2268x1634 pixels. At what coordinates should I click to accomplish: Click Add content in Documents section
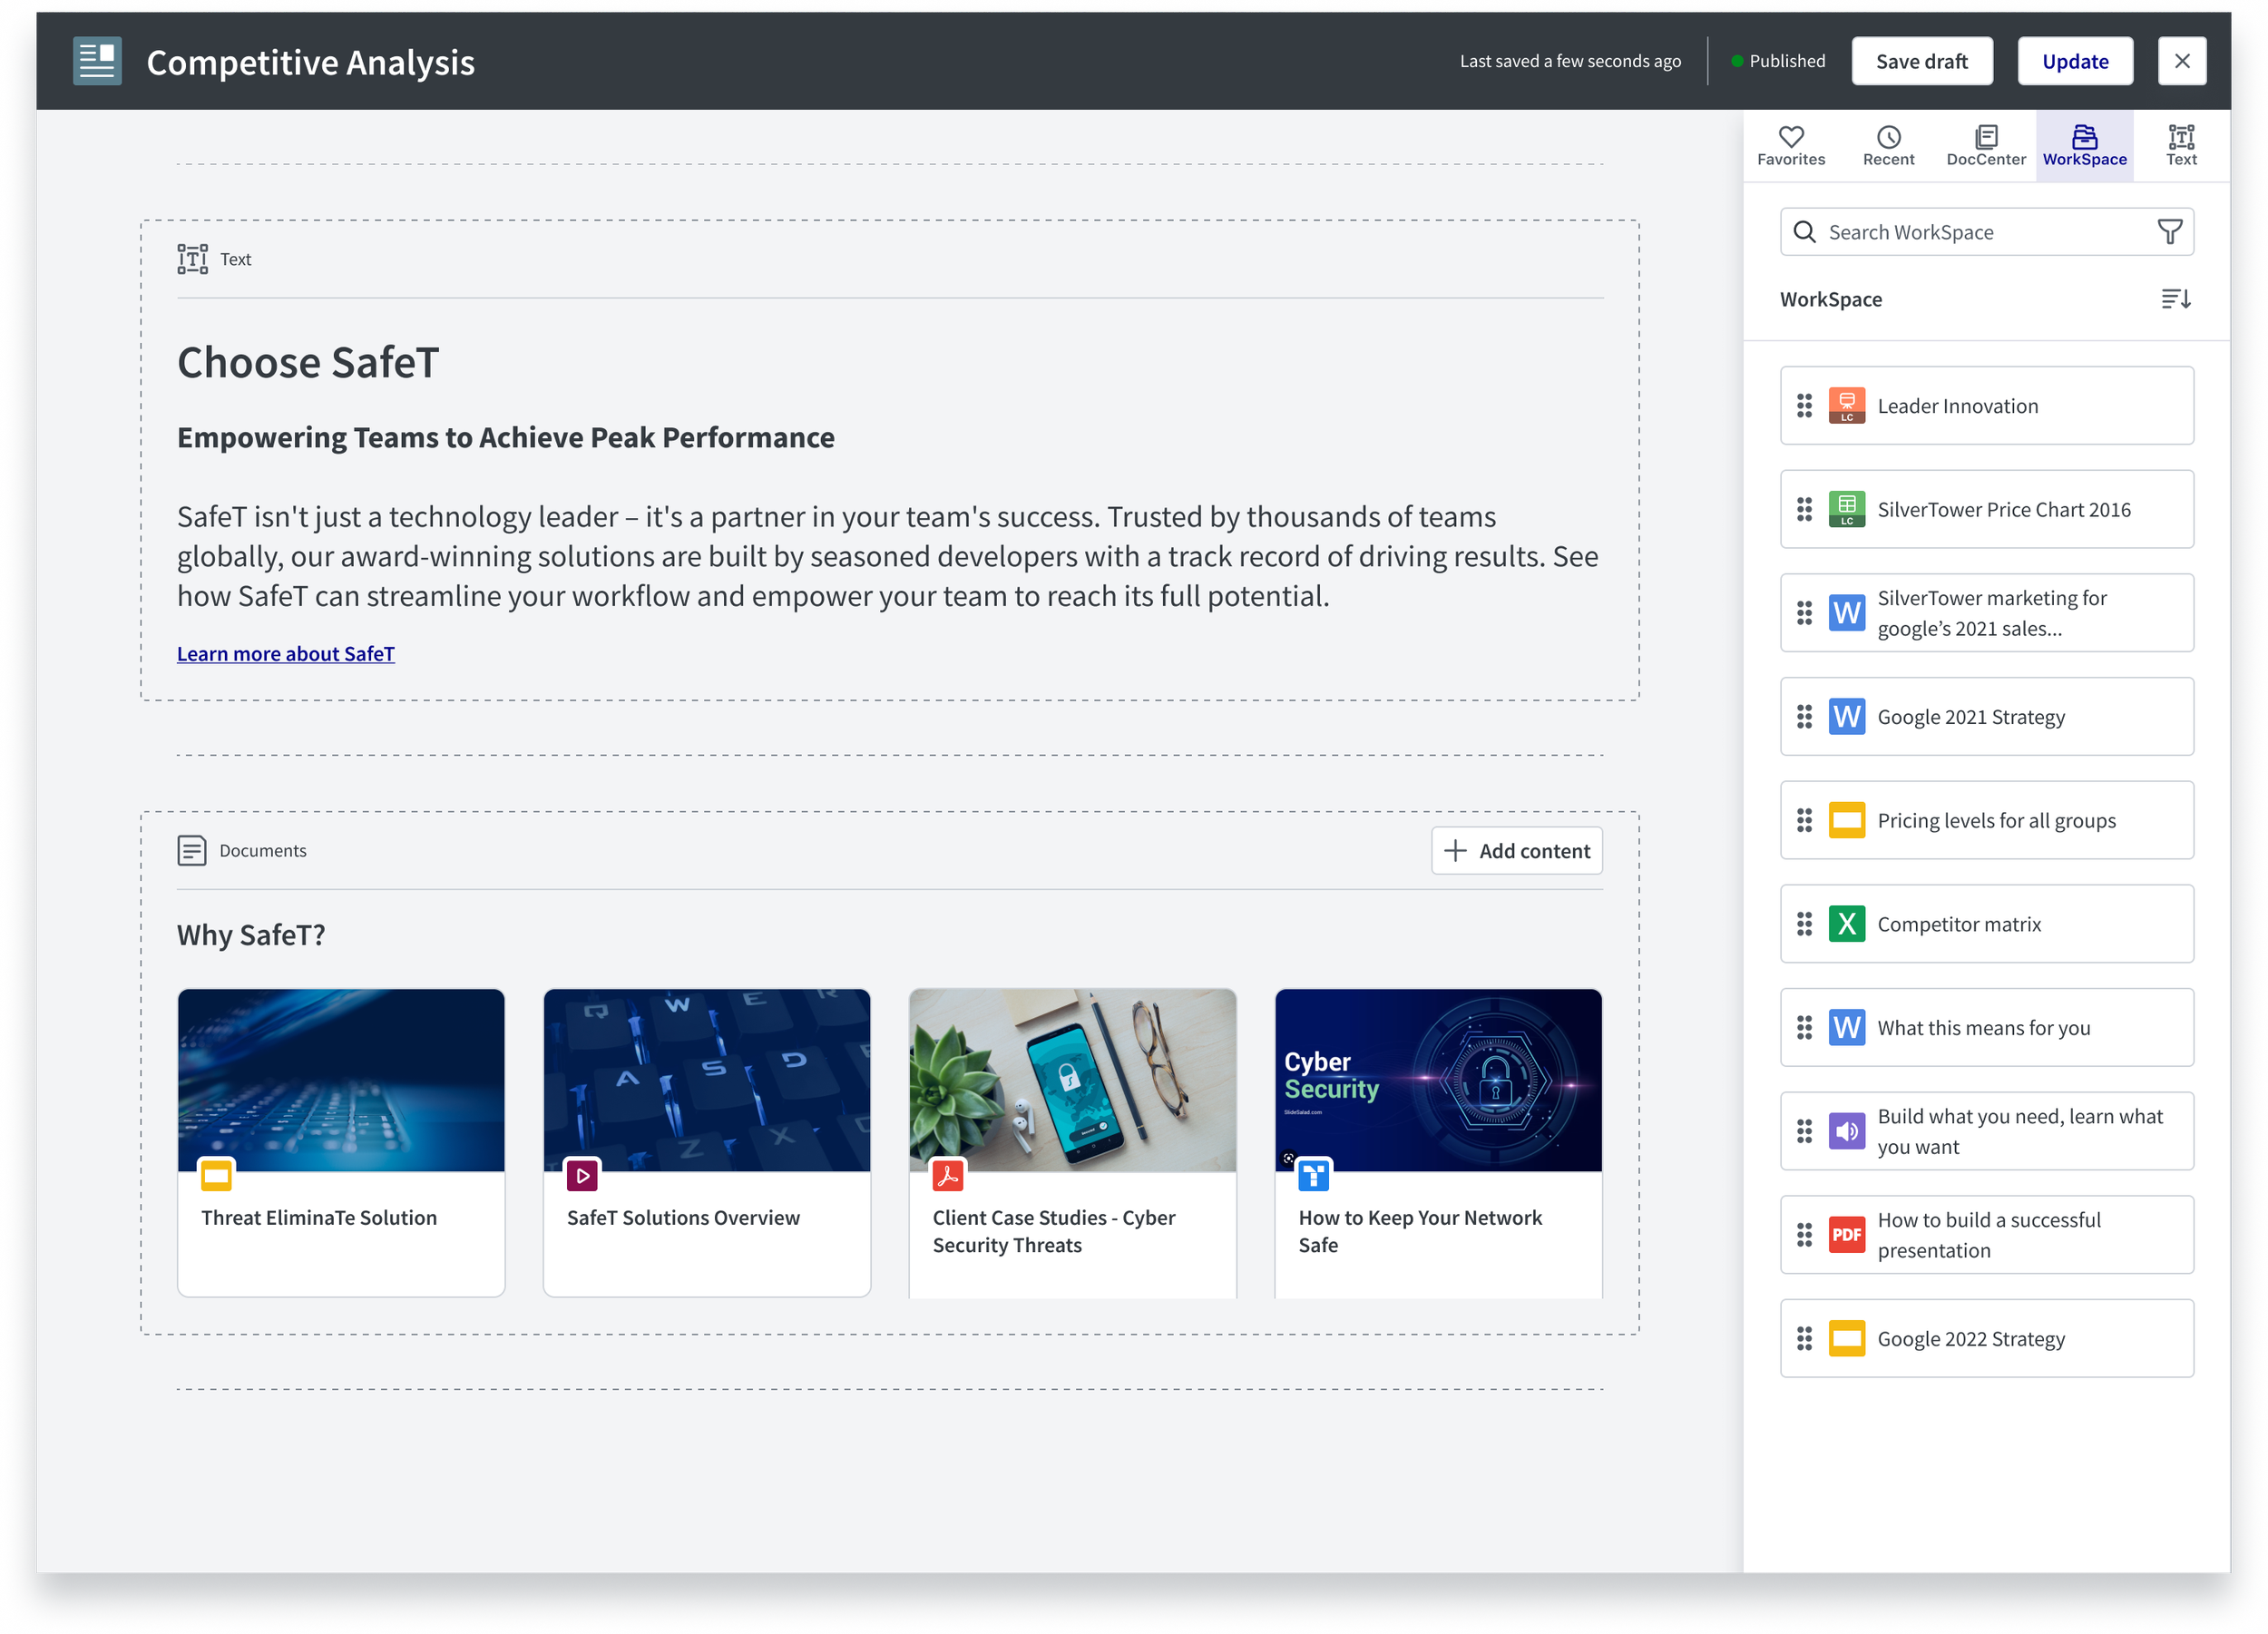[1516, 851]
